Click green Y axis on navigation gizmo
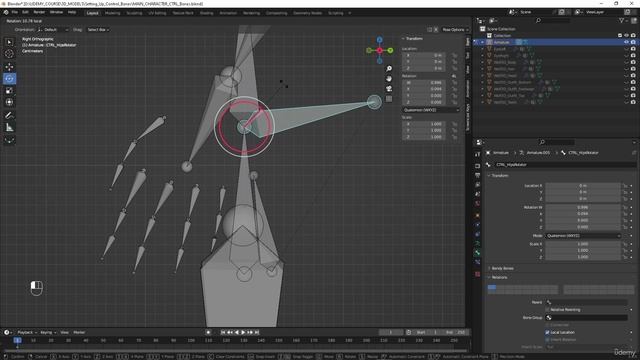The width and height of the screenshot is (640, 360). coord(390,50)
